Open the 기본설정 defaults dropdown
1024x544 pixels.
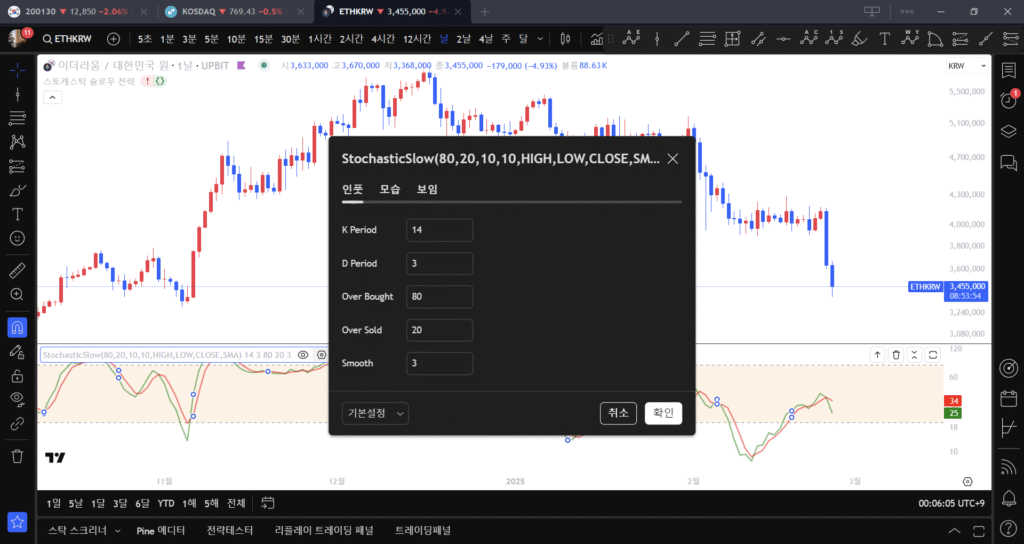[375, 413]
